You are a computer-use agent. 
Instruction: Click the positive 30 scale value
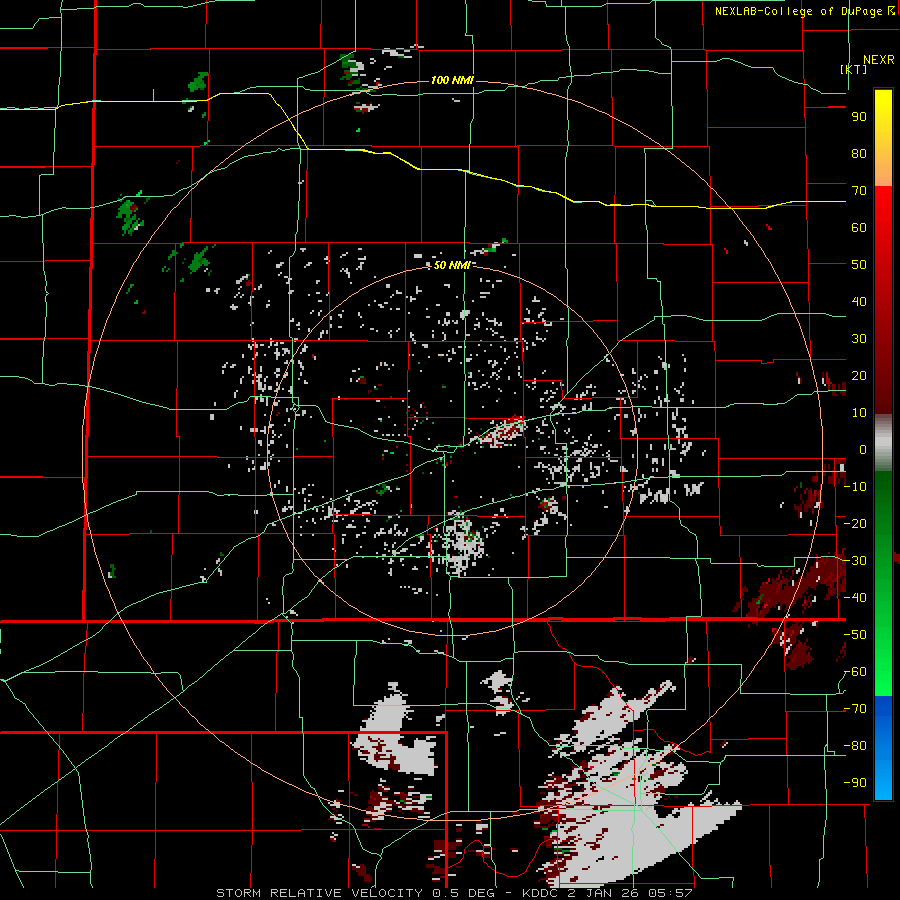859,339
